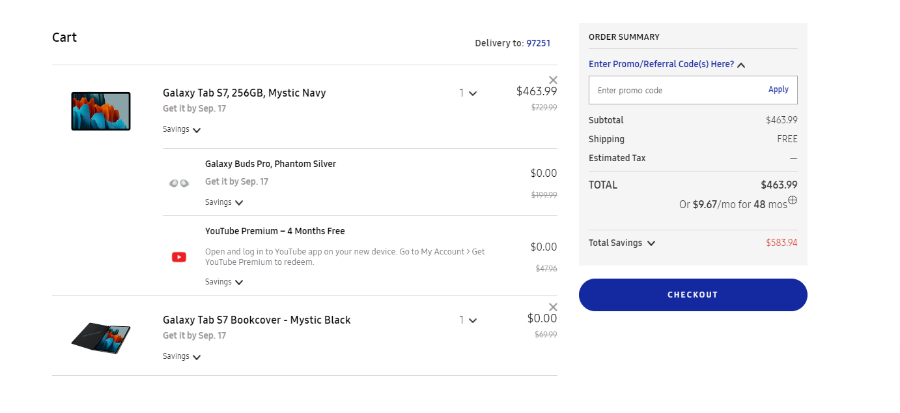Viewport: 900px width, 413px height.
Task: Click the Galaxy Buds Pro earbuds image
Action: [179, 183]
